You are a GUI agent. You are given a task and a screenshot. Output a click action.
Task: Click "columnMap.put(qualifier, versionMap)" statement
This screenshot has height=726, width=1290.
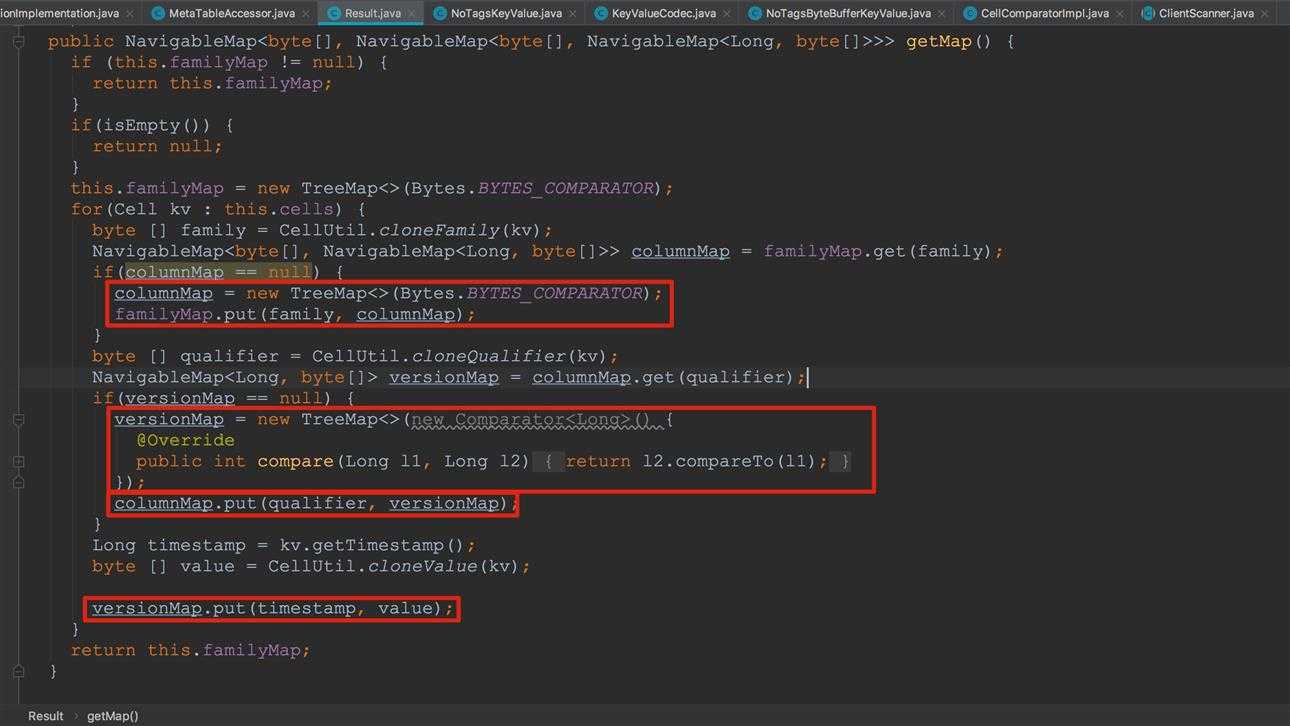coord(315,504)
